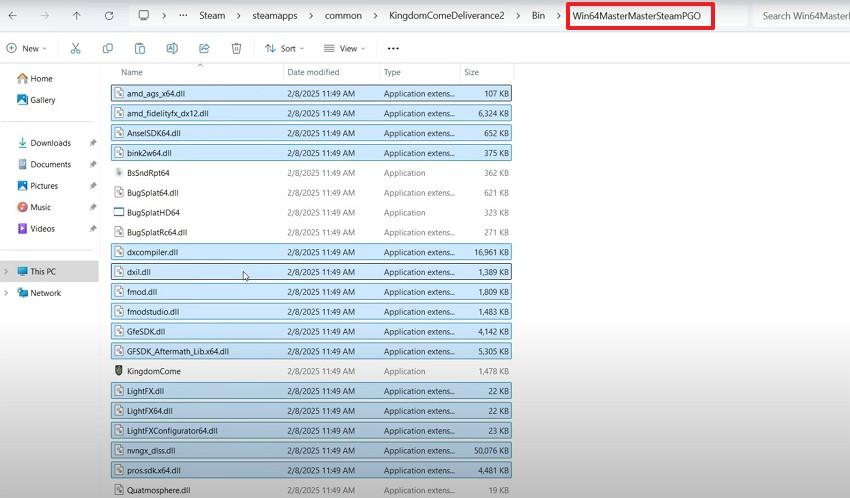Click the Search Win64Master search field
The width and height of the screenshot is (850, 498).
[x=802, y=16]
